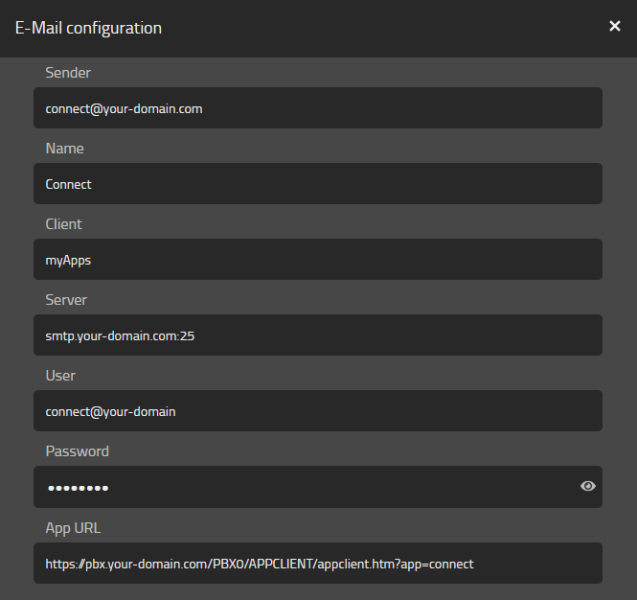Click the password dots in Password field
This screenshot has width=637, height=600.
(77, 488)
